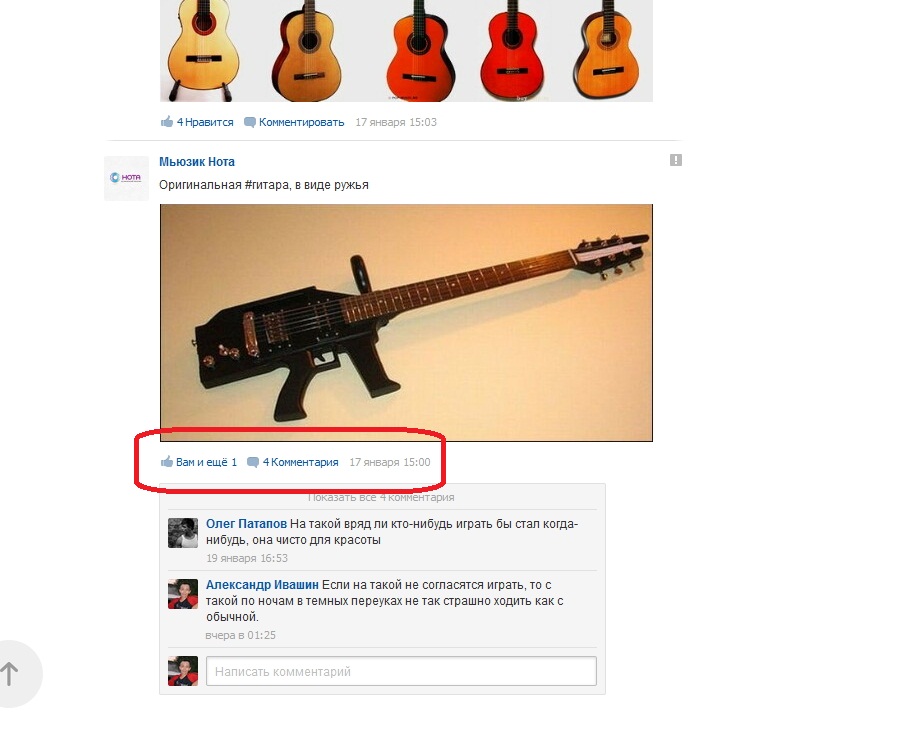This screenshot has width=915, height=742.
Task: Like the top post via 4 Нравится
Action: (x=205, y=122)
